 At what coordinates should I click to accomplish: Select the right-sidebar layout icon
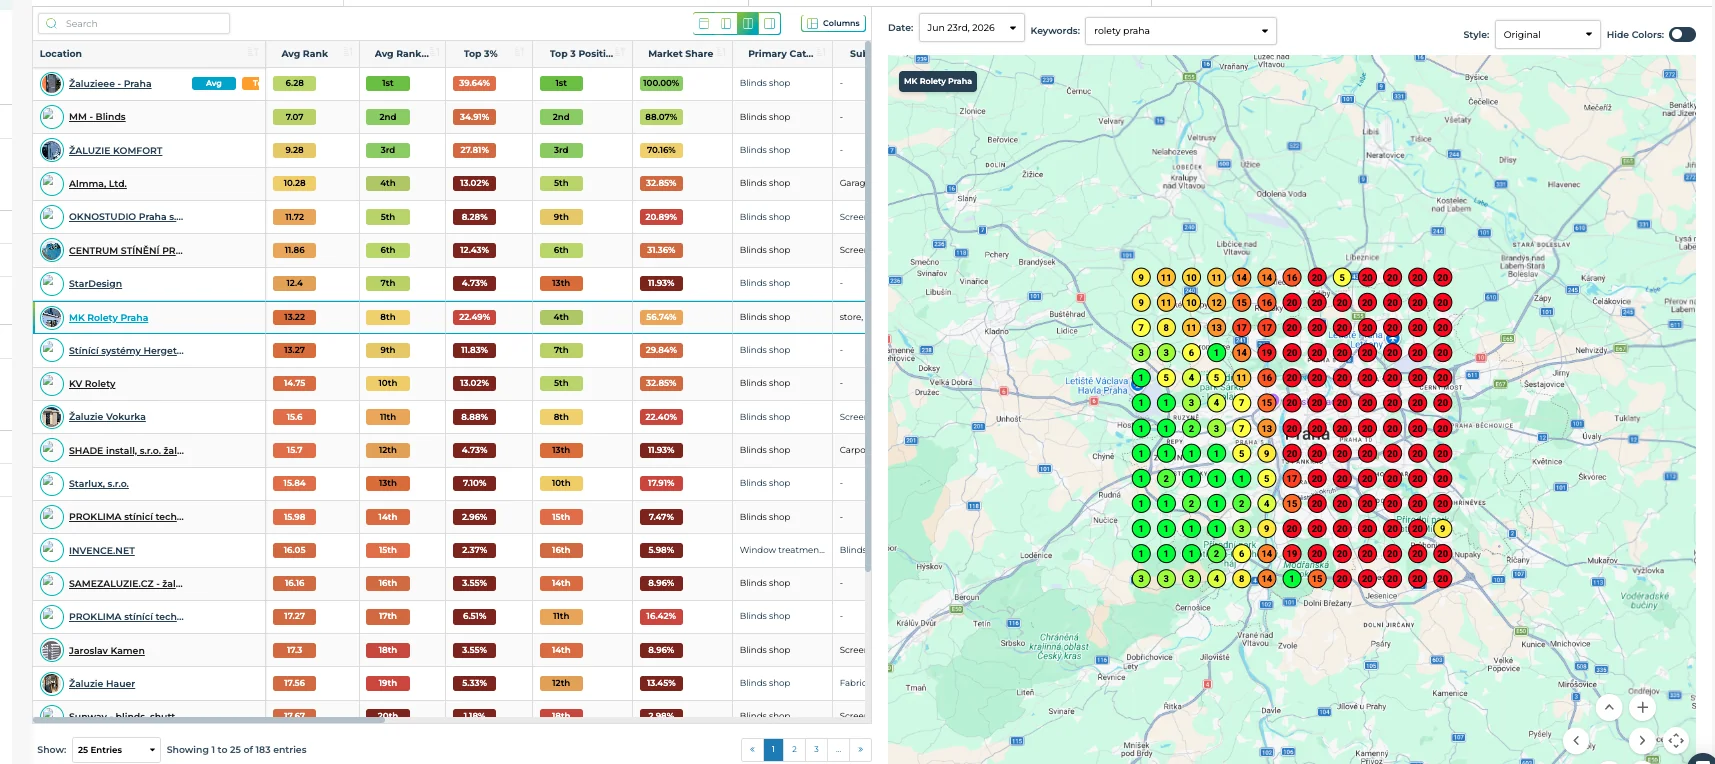pos(770,23)
